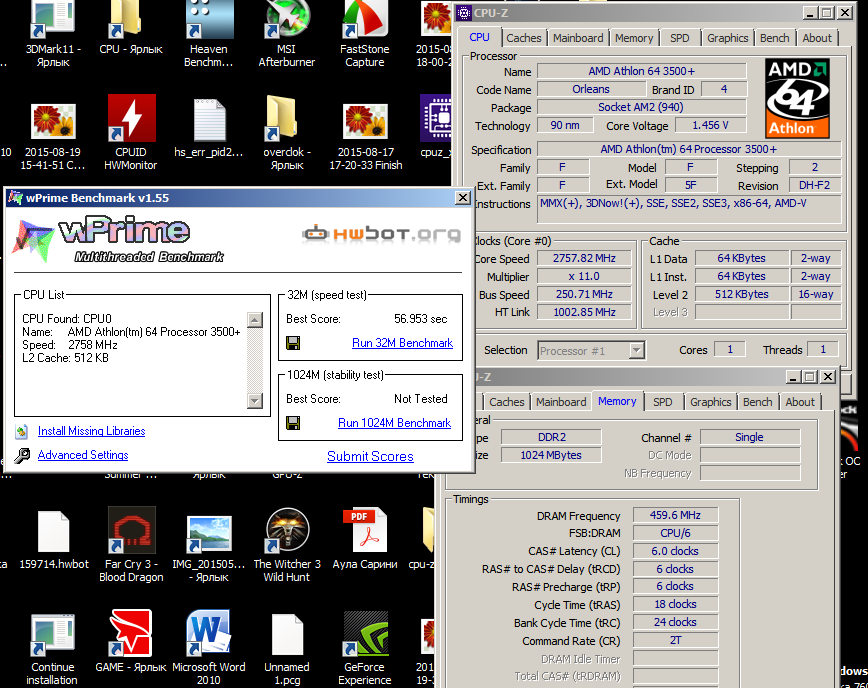Screen dimensions: 868x688
Task: Select the CPU tab in CPU-Z
Action: click(479, 37)
